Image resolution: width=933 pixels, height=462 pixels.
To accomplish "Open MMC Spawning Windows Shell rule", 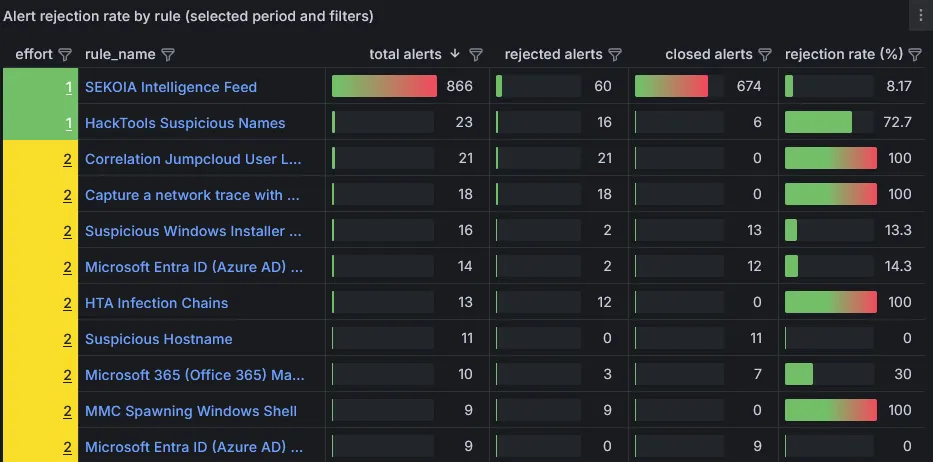I will 191,411.
